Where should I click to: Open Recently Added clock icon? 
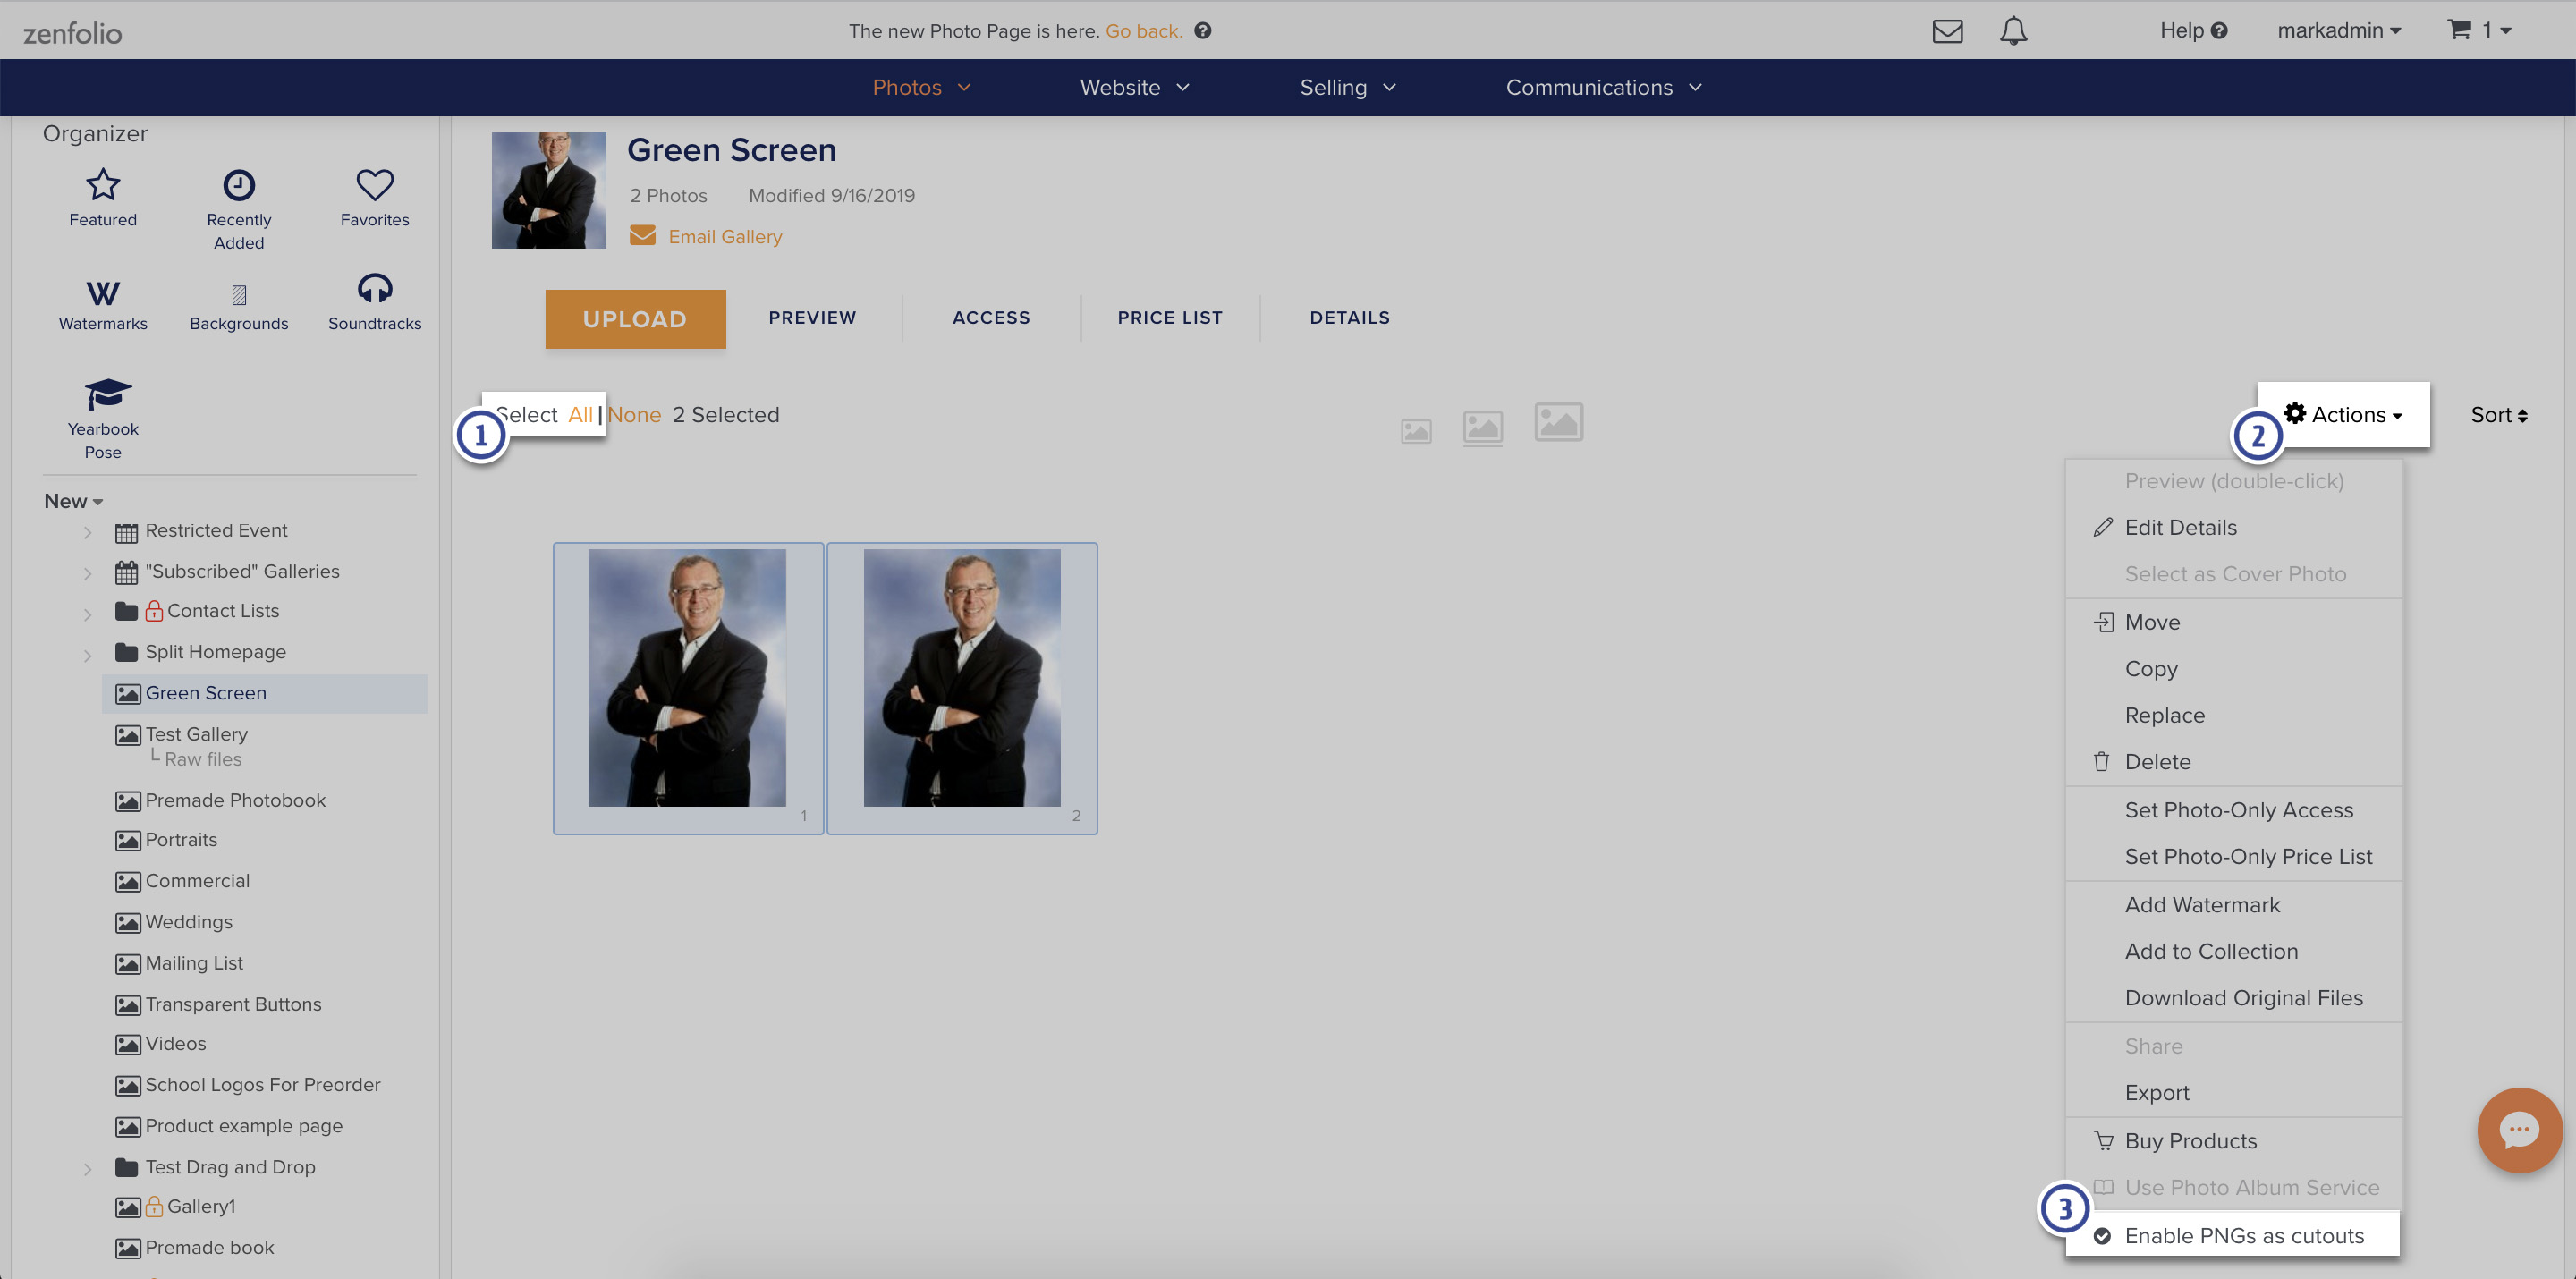(238, 185)
